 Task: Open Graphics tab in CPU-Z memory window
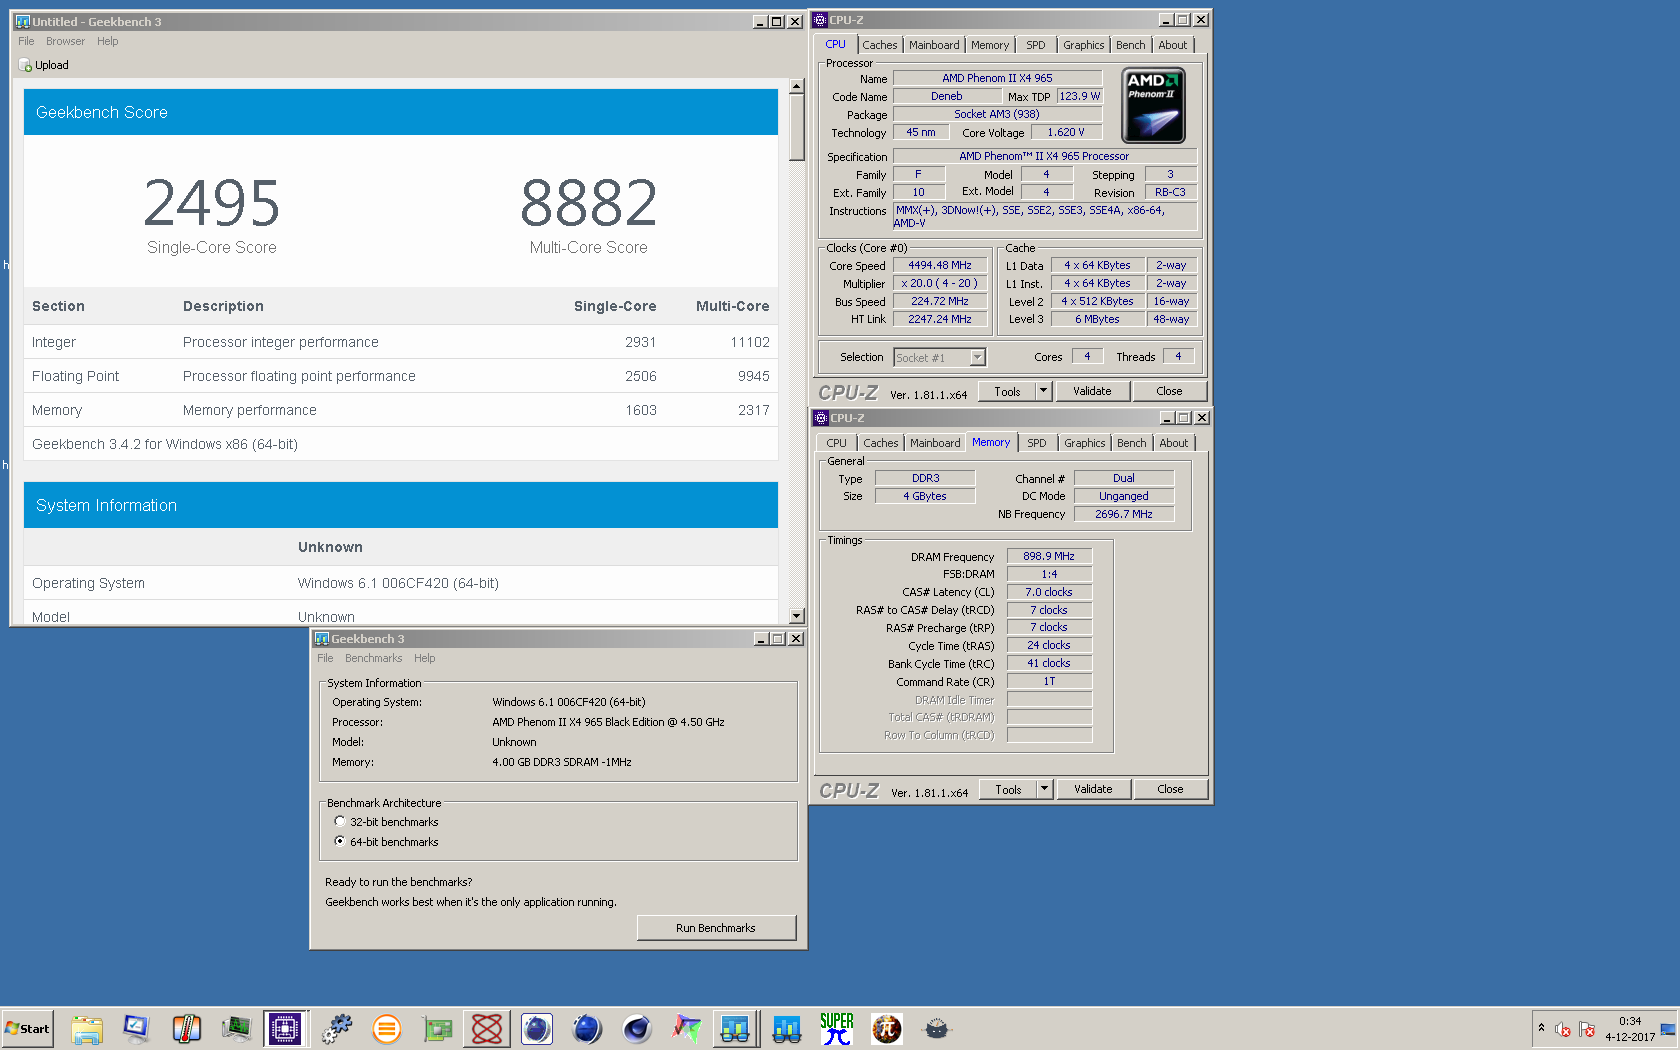1085,443
